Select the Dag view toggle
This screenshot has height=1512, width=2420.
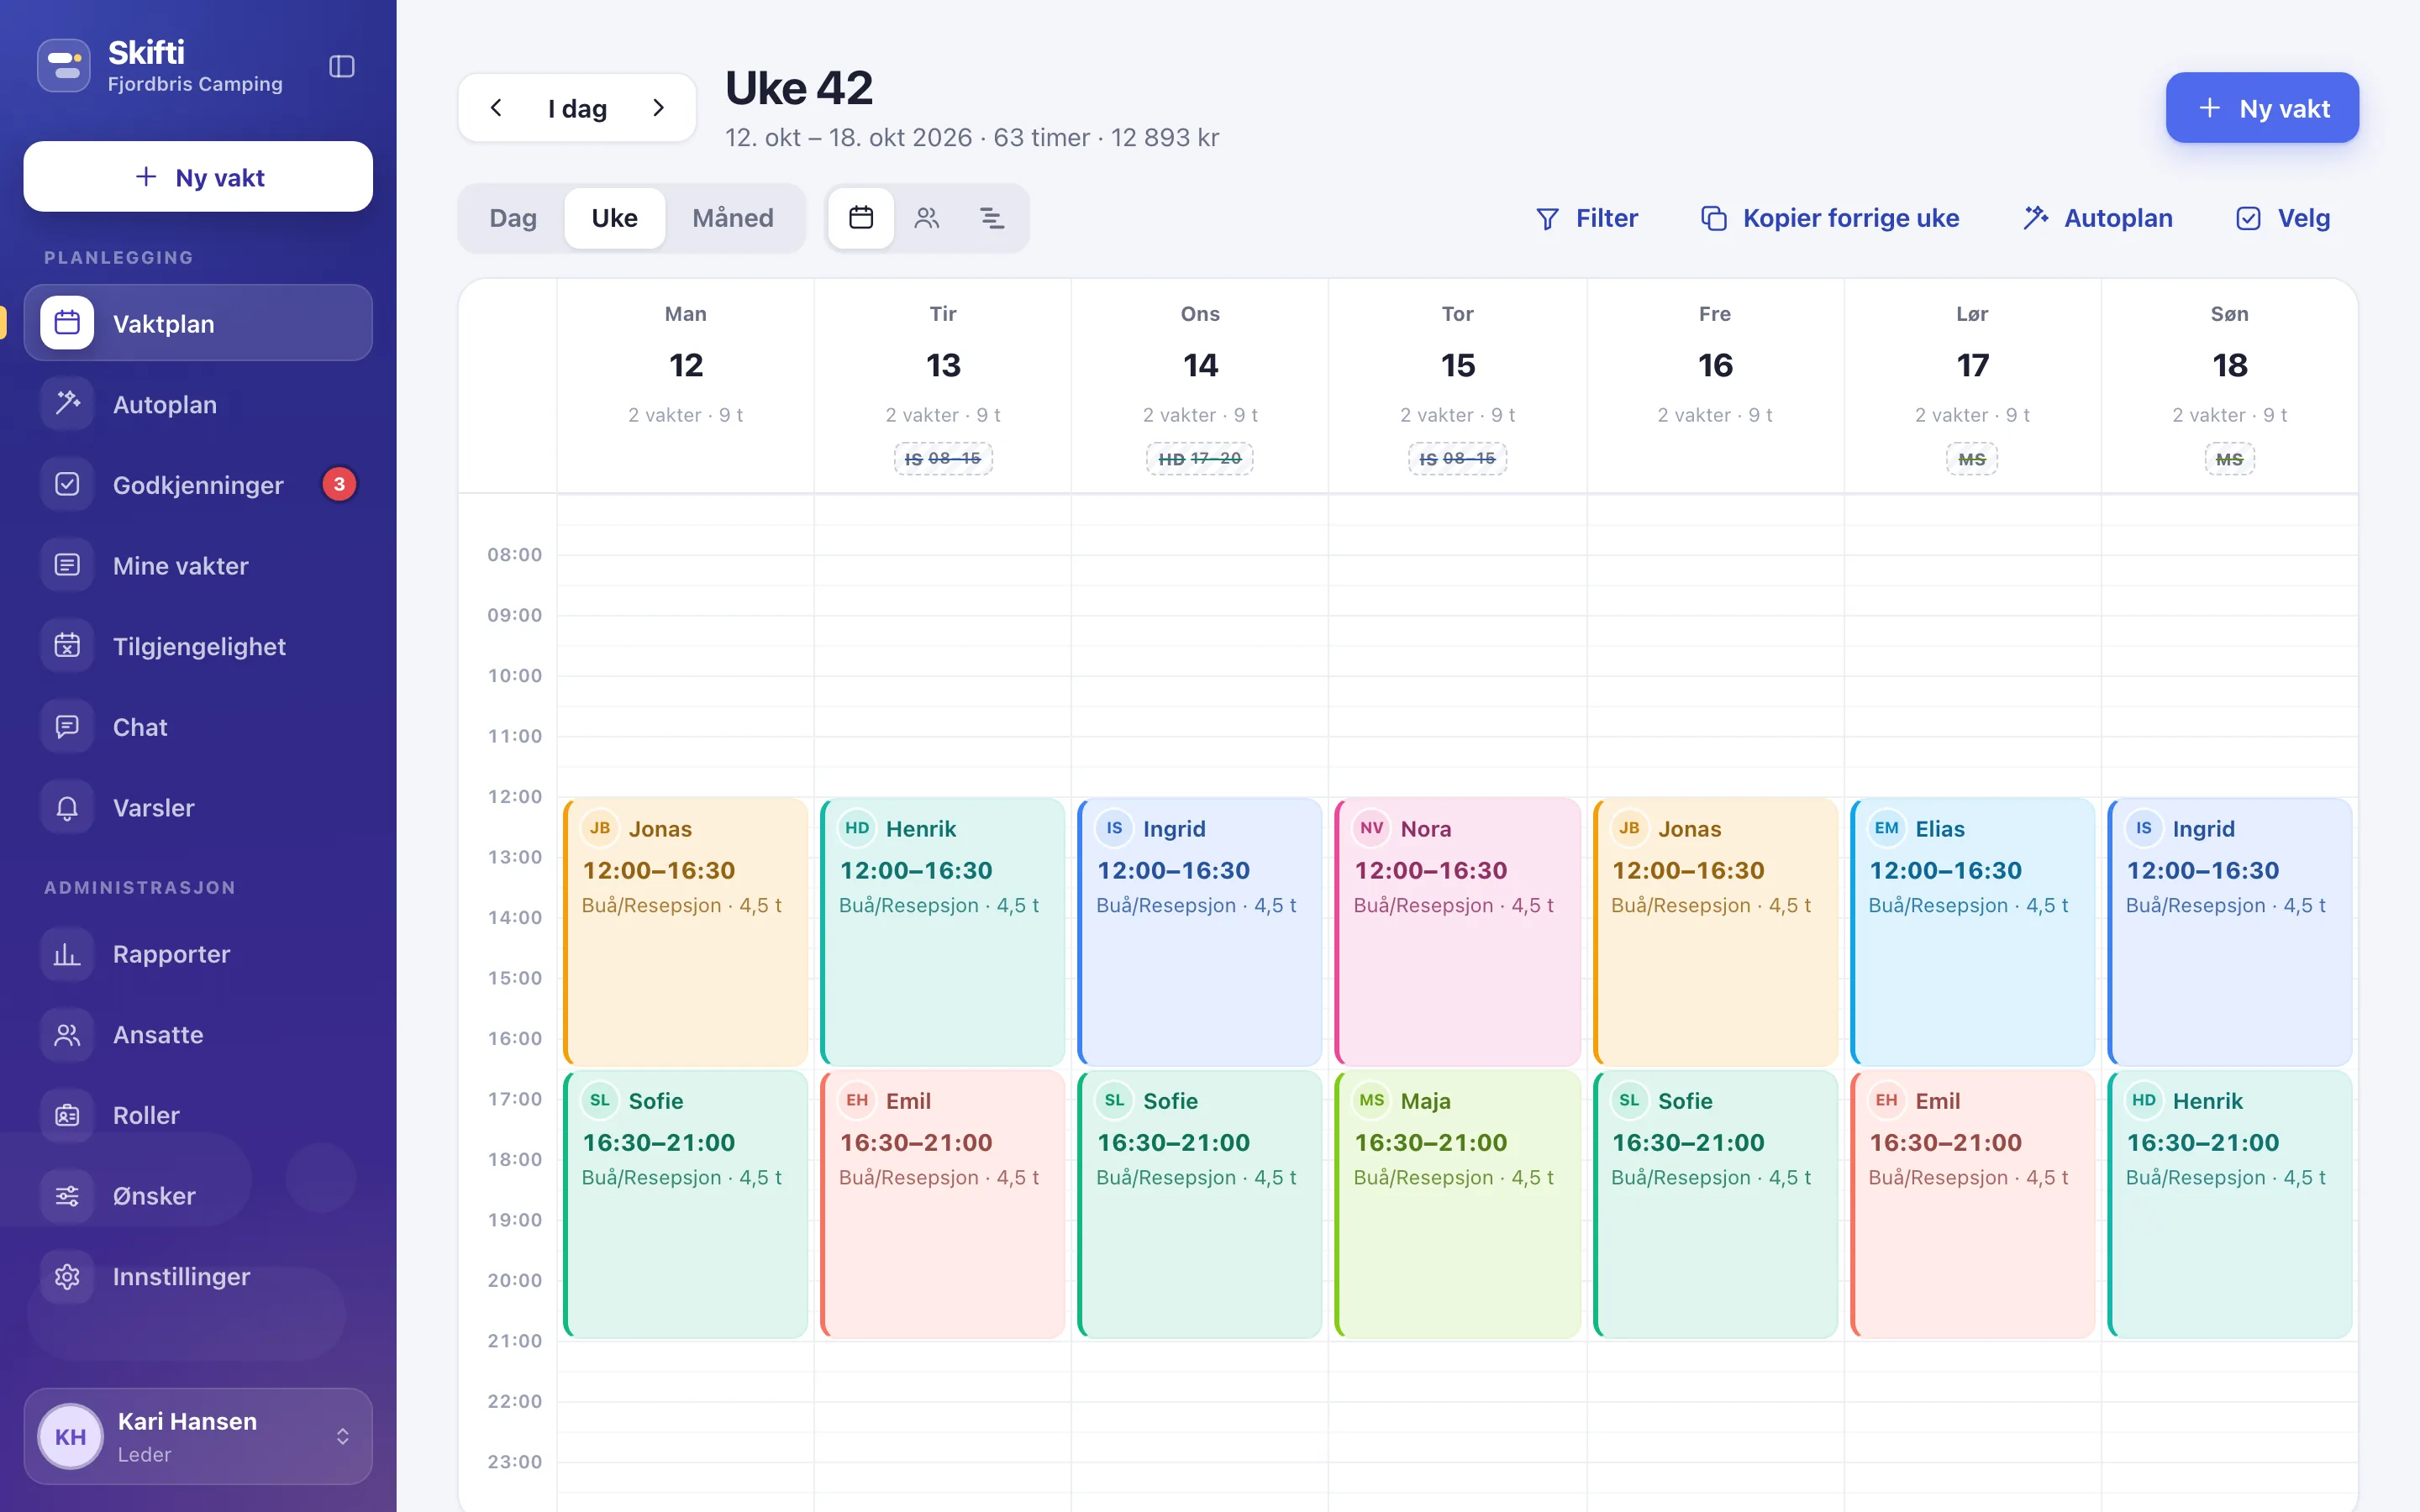coord(513,218)
